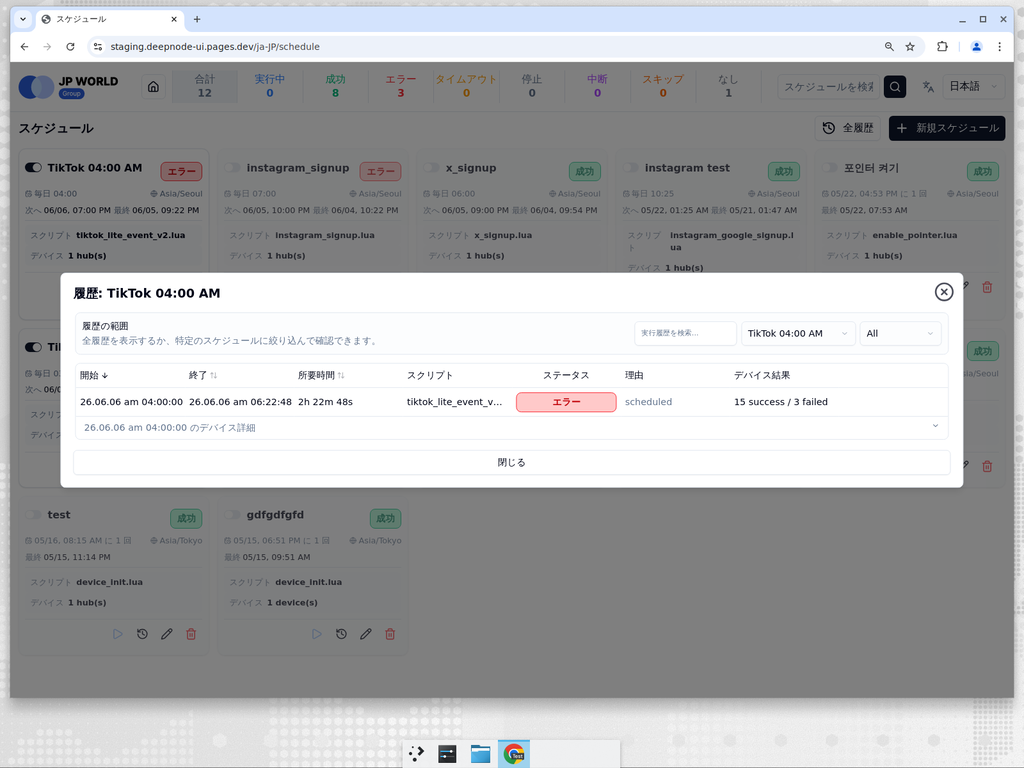Sort history by 開始 column
Image resolution: width=1024 pixels, height=768 pixels.
click(x=94, y=375)
